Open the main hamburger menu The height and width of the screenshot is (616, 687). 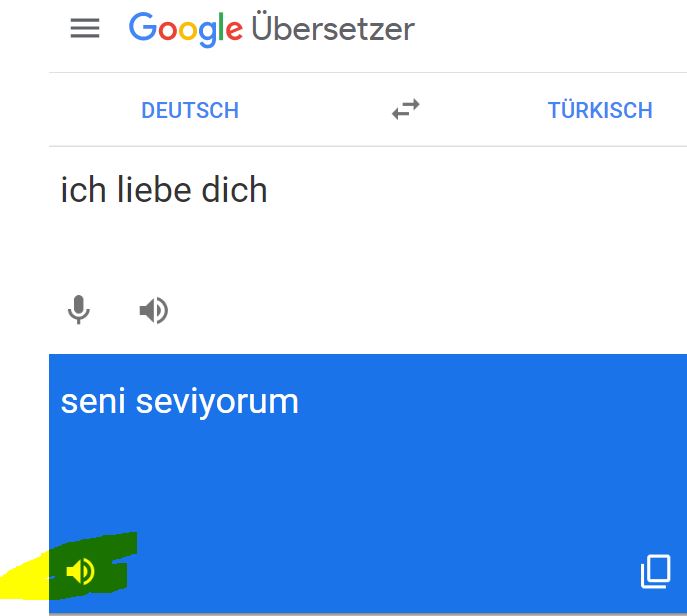pos(85,28)
